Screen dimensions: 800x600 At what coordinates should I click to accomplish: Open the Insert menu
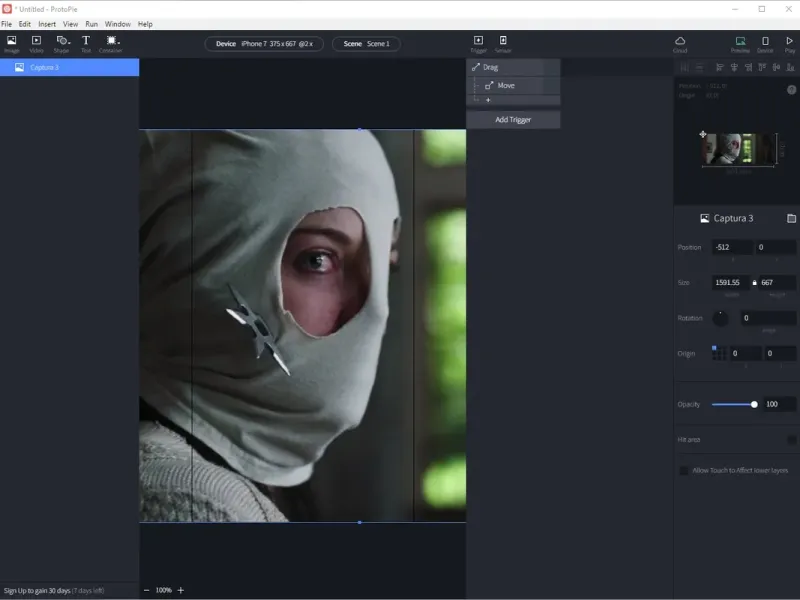click(x=47, y=23)
